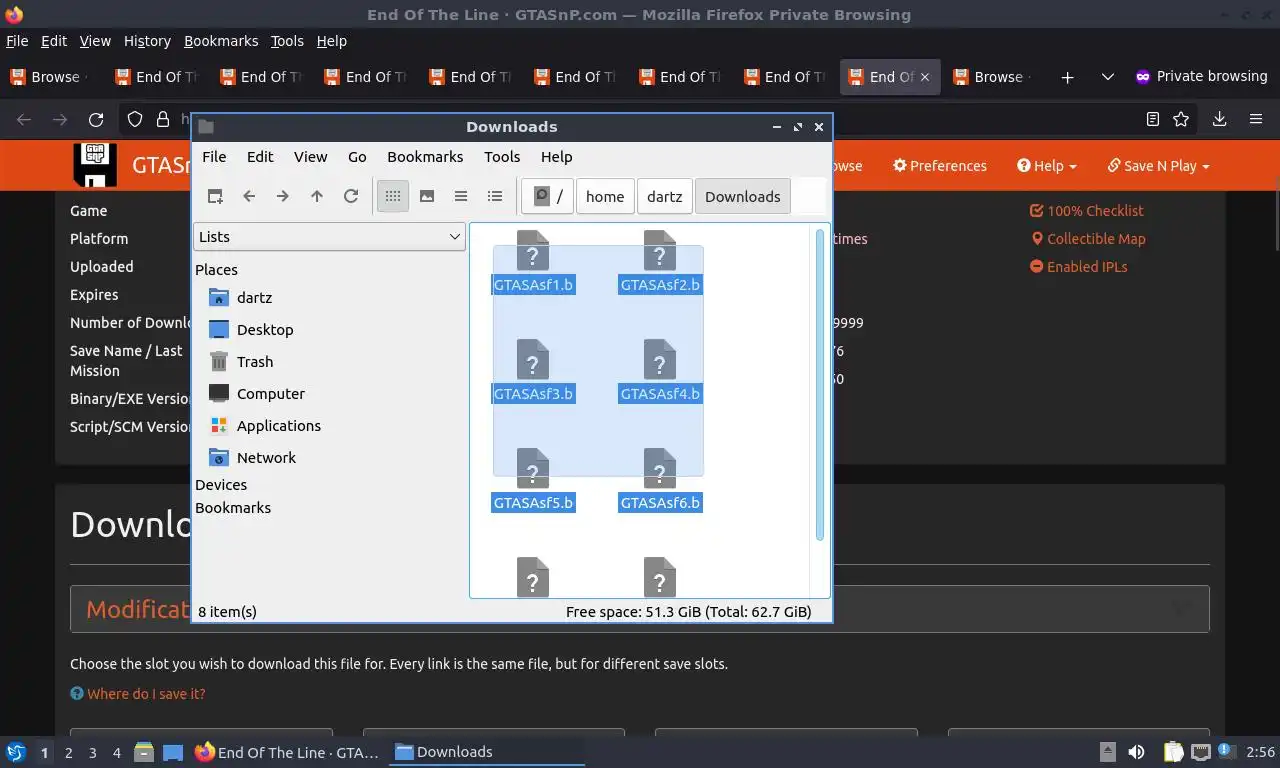Open the file manager's Tools menu
The width and height of the screenshot is (1280, 768).
coord(502,156)
